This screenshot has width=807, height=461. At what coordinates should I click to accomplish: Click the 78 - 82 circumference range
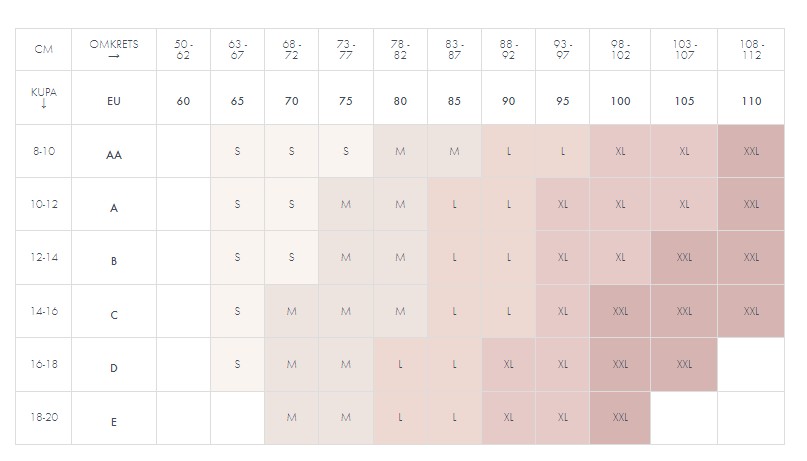tap(400, 49)
